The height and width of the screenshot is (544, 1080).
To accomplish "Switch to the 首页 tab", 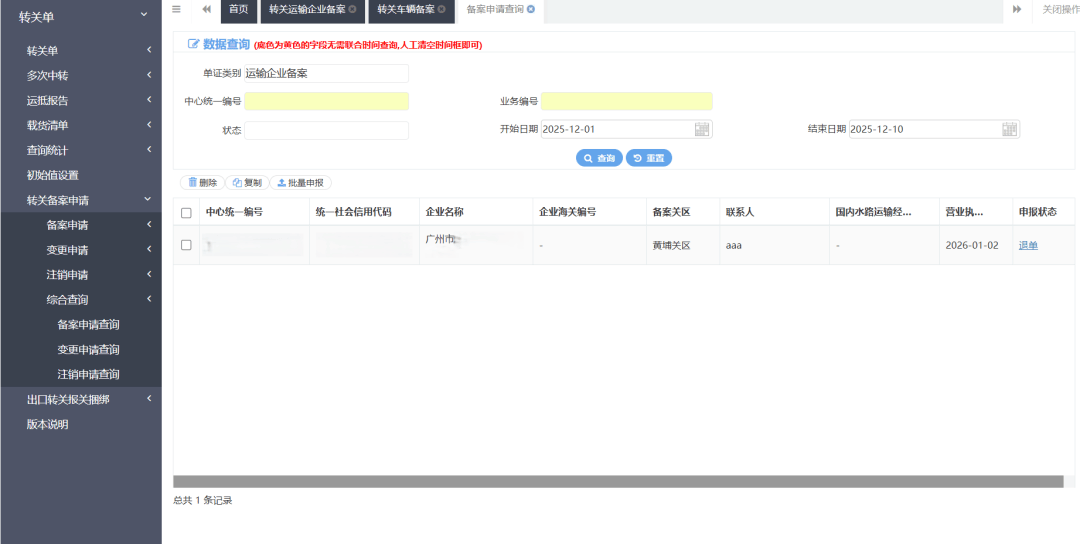I will coord(238,9).
